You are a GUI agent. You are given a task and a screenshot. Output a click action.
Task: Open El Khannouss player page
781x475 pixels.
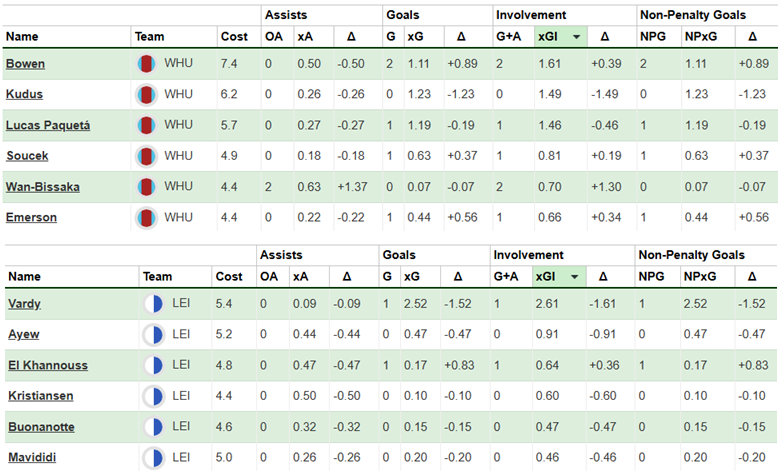pos(46,365)
